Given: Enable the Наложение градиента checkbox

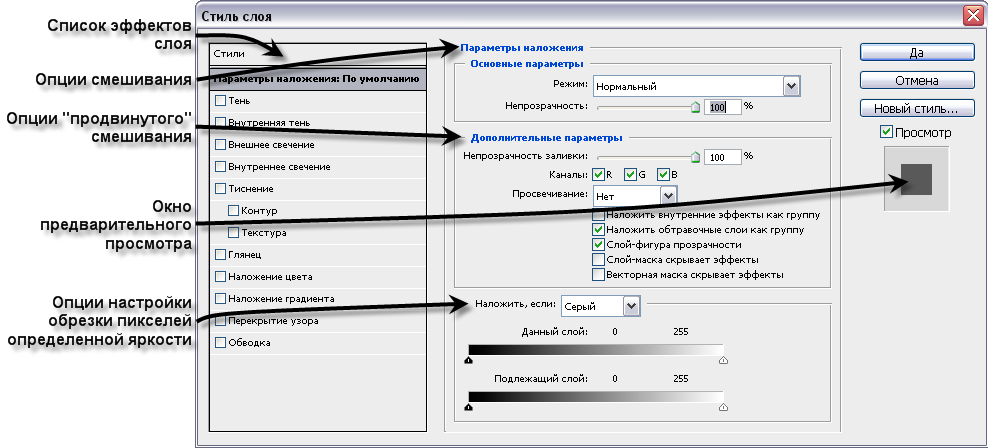Looking at the screenshot, I should click(x=220, y=299).
